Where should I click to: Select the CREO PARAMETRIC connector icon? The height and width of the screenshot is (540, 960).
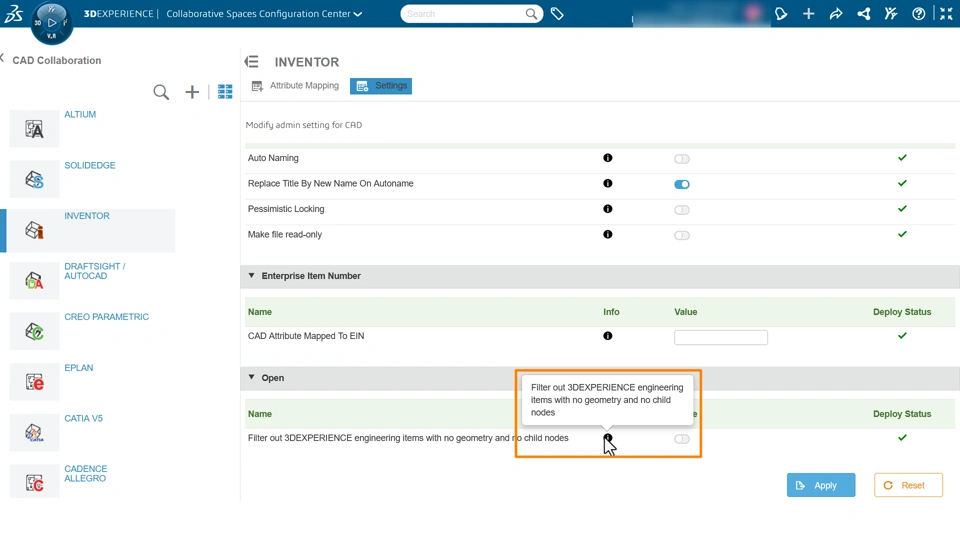point(34,331)
